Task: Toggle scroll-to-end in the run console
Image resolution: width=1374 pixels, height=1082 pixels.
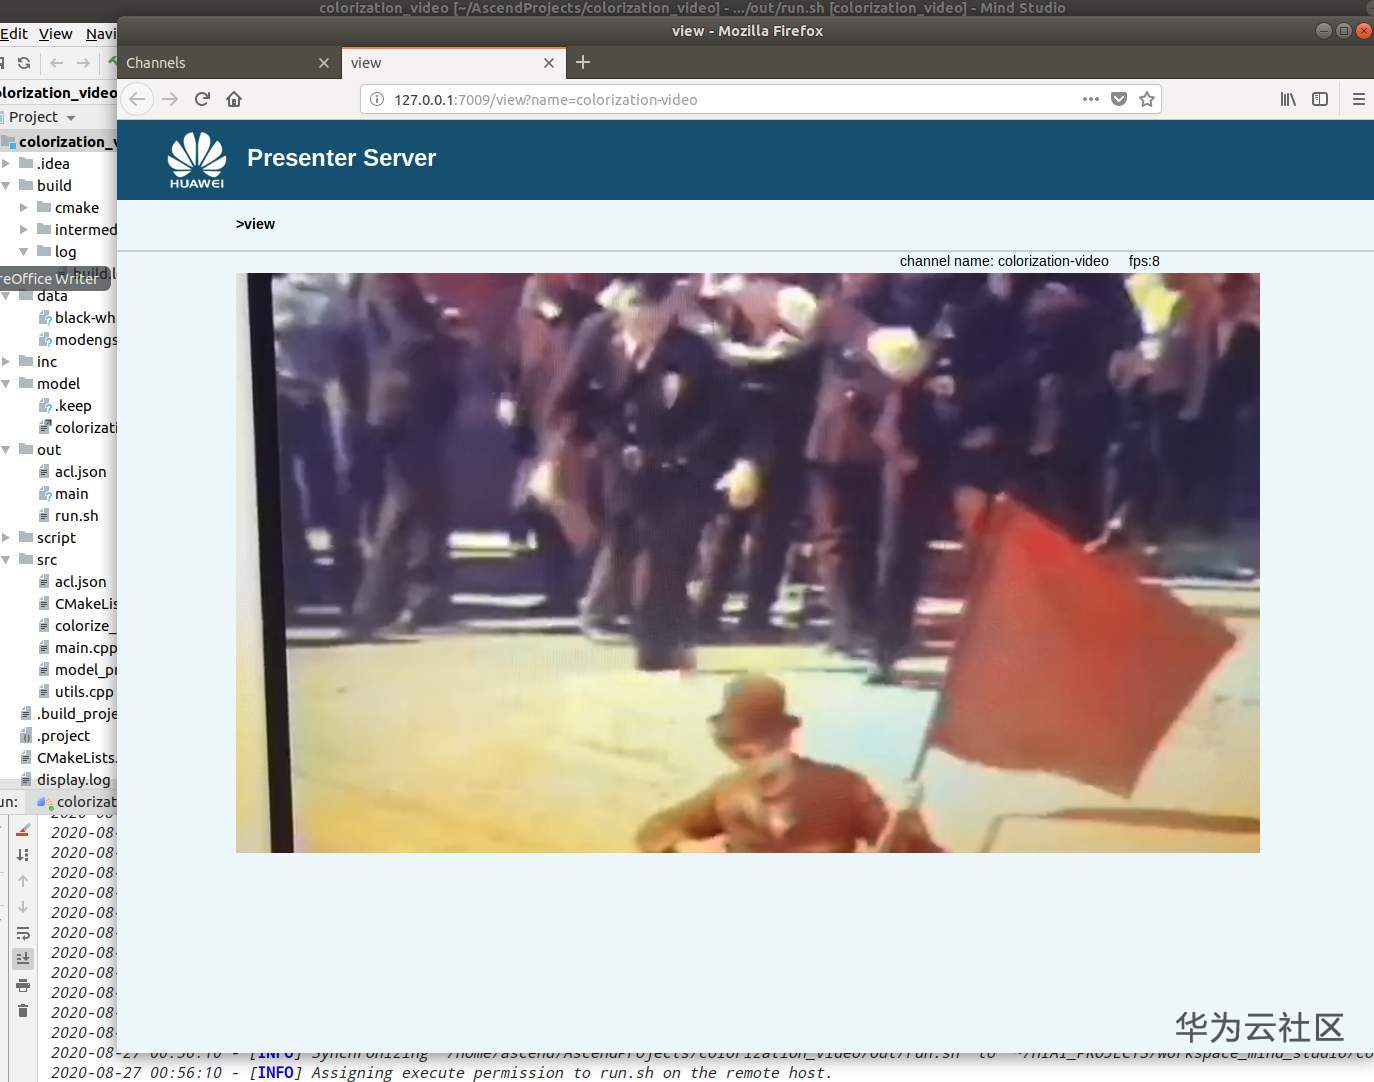Action: pos(23,959)
